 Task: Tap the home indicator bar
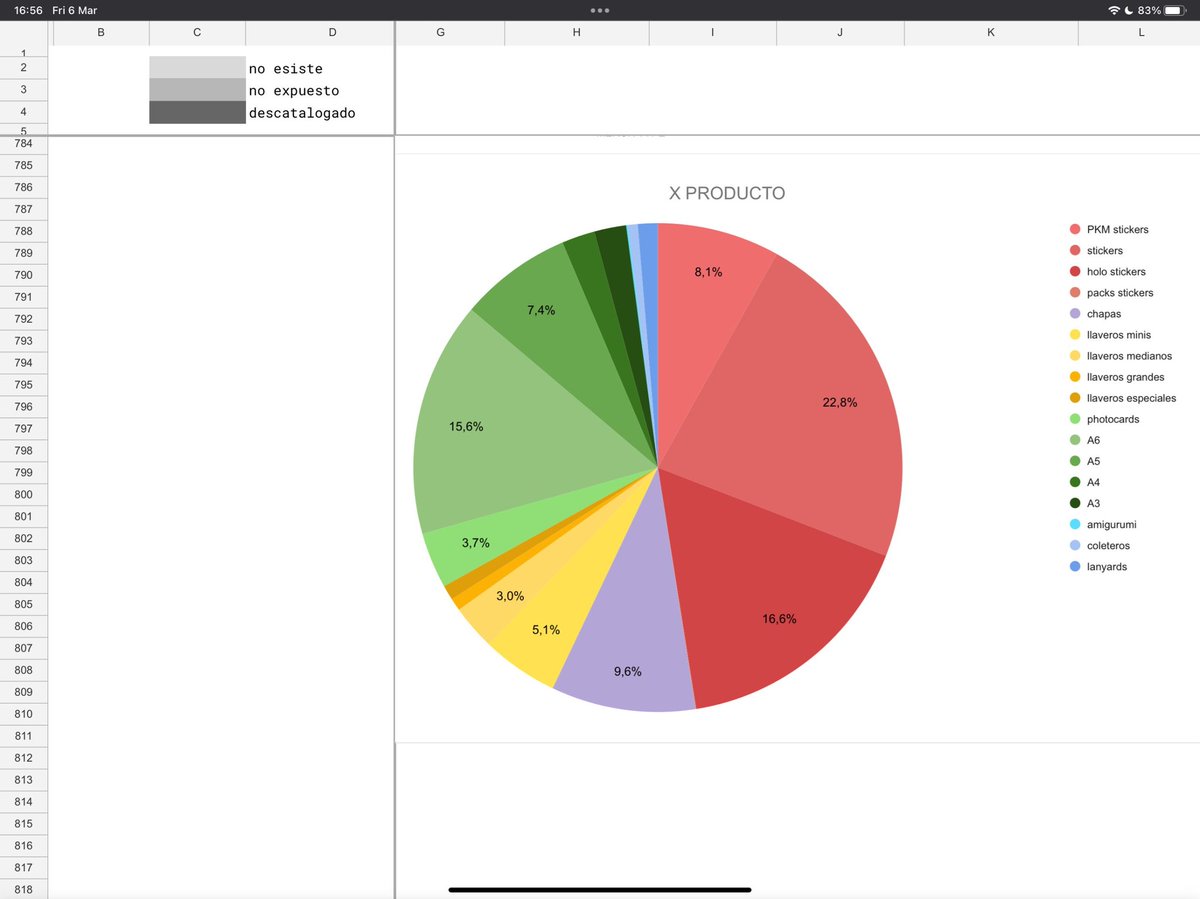click(x=600, y=889)
